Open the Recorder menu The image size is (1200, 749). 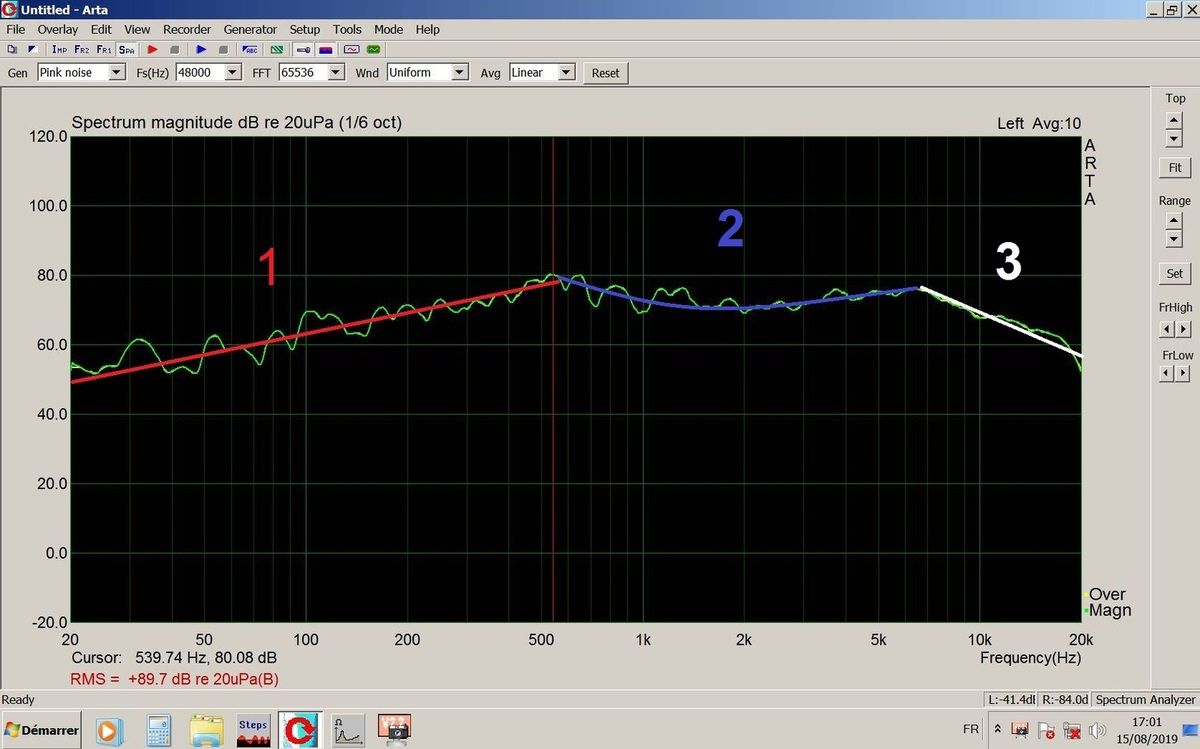pos(187,30)
